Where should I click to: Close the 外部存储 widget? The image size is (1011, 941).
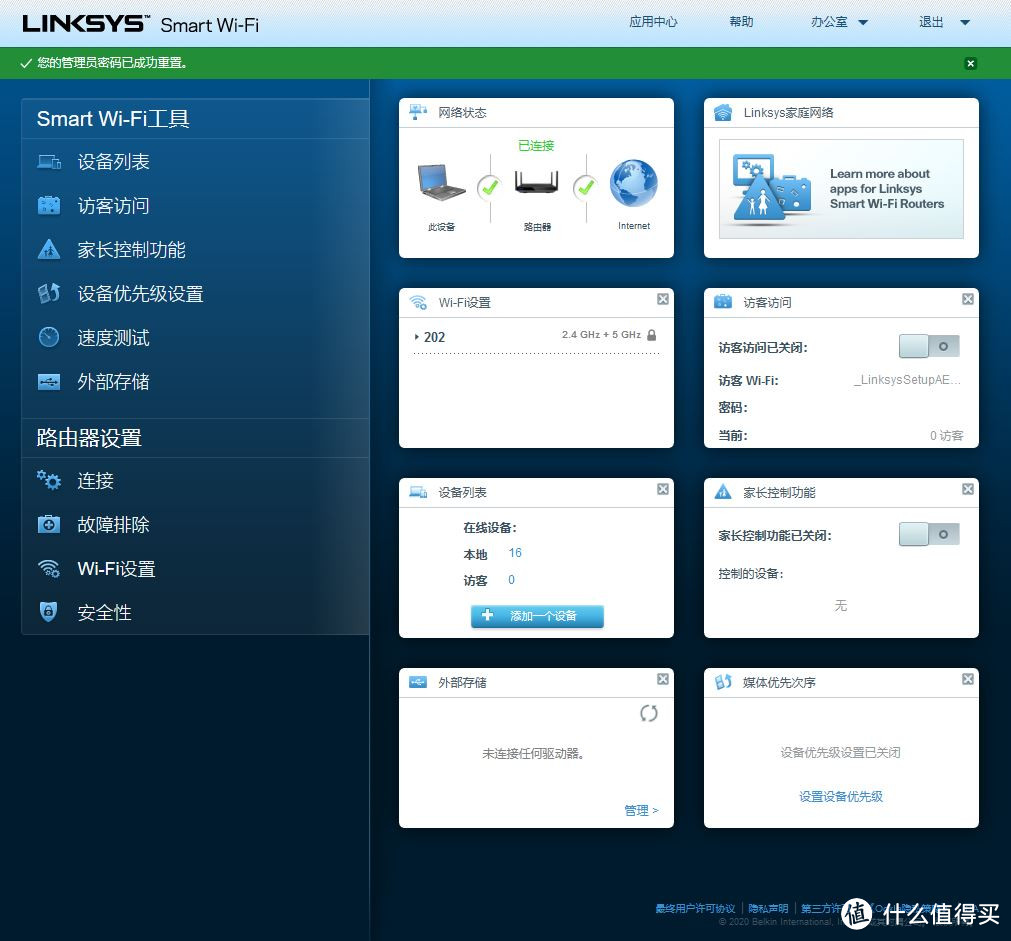coord(663,679)
